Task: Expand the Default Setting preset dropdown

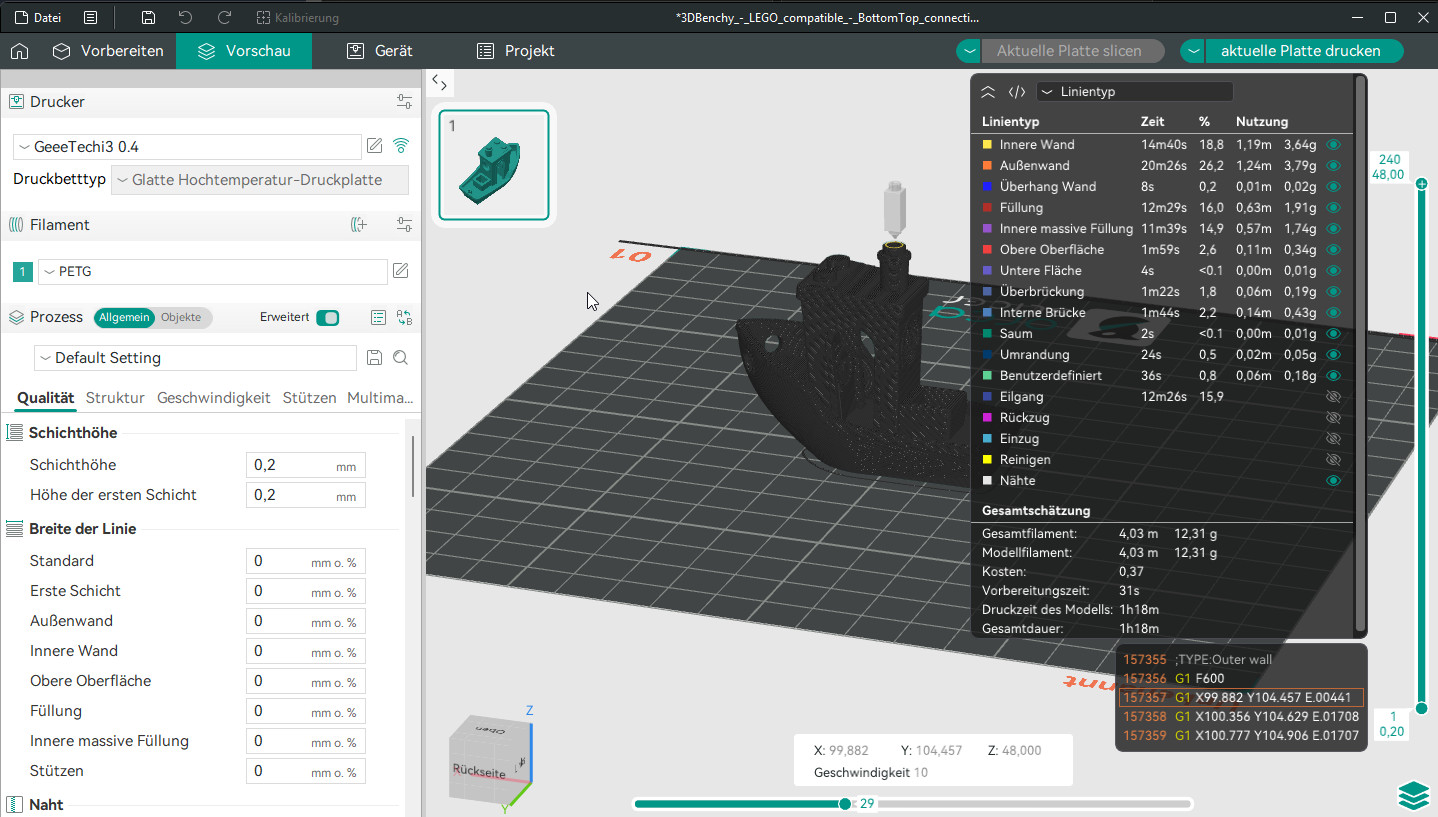Action: click(195, 358)
